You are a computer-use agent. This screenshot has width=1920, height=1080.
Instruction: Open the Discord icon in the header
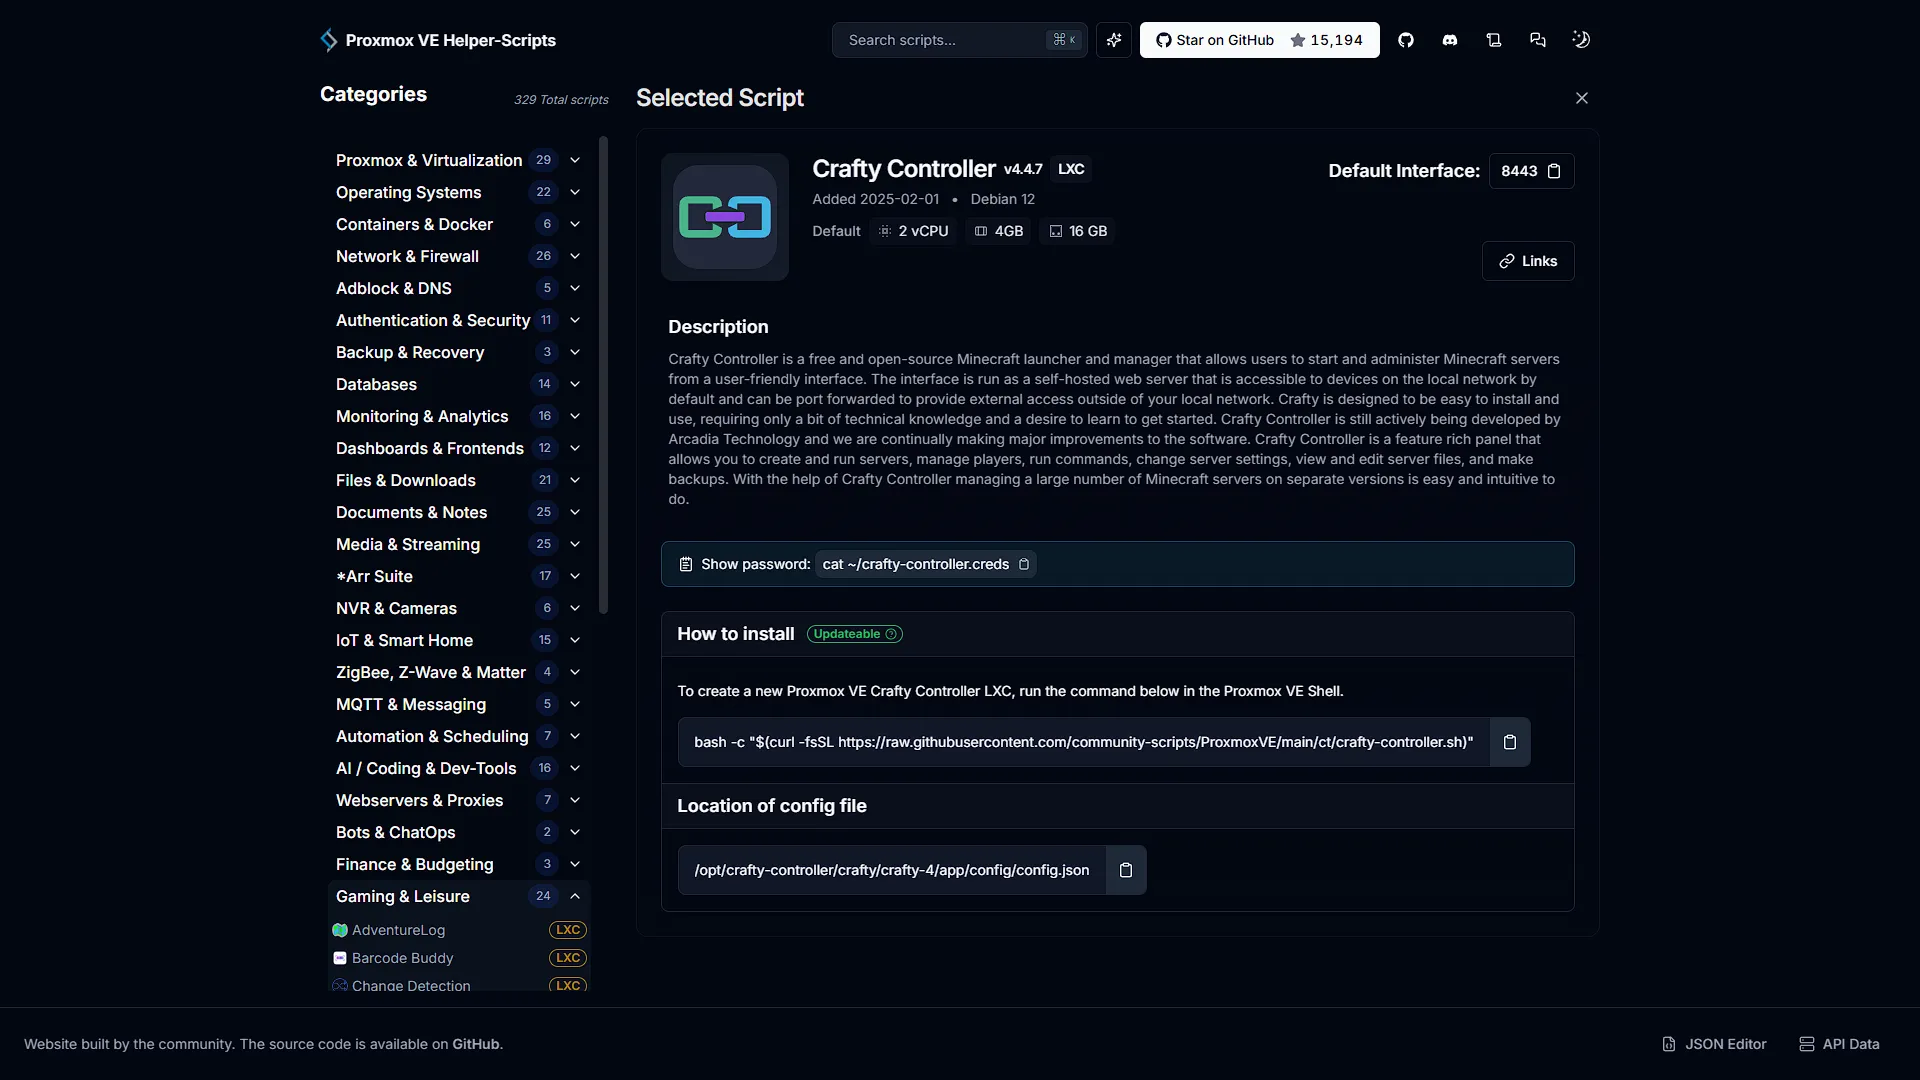point(1450,40)
